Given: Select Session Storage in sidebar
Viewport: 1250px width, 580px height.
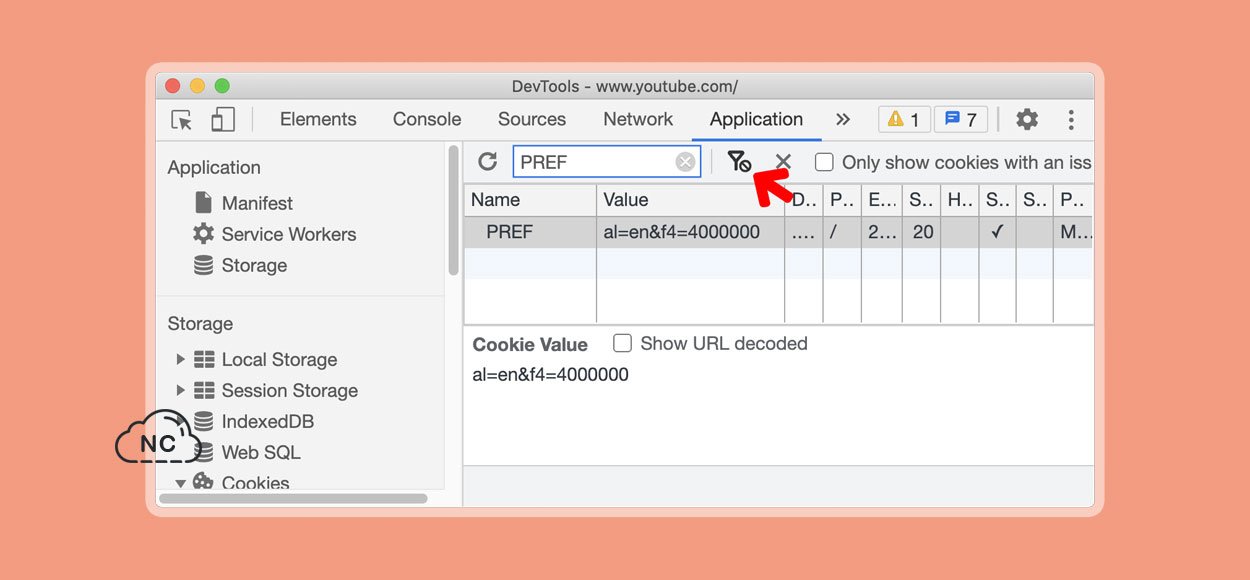Looking at the screenshot, I should [x=290, y=390].
